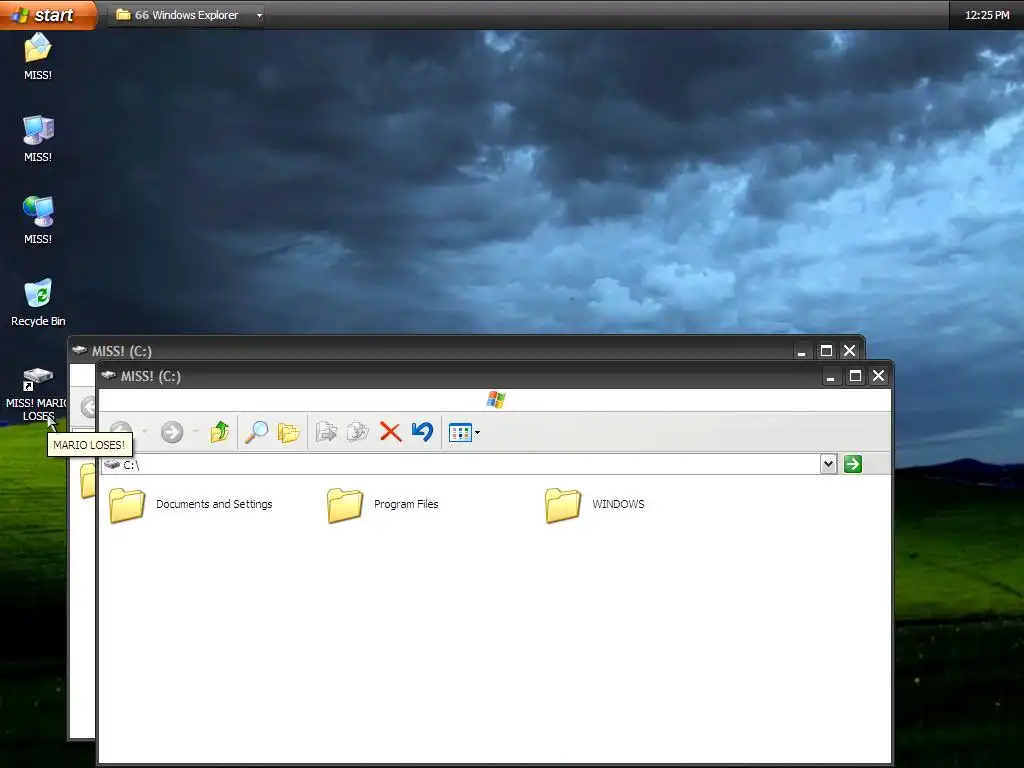Viewport: 1024px width, 768px height.
Task: Click drive icon in back window title bar
Action: [x=80, y=350]
